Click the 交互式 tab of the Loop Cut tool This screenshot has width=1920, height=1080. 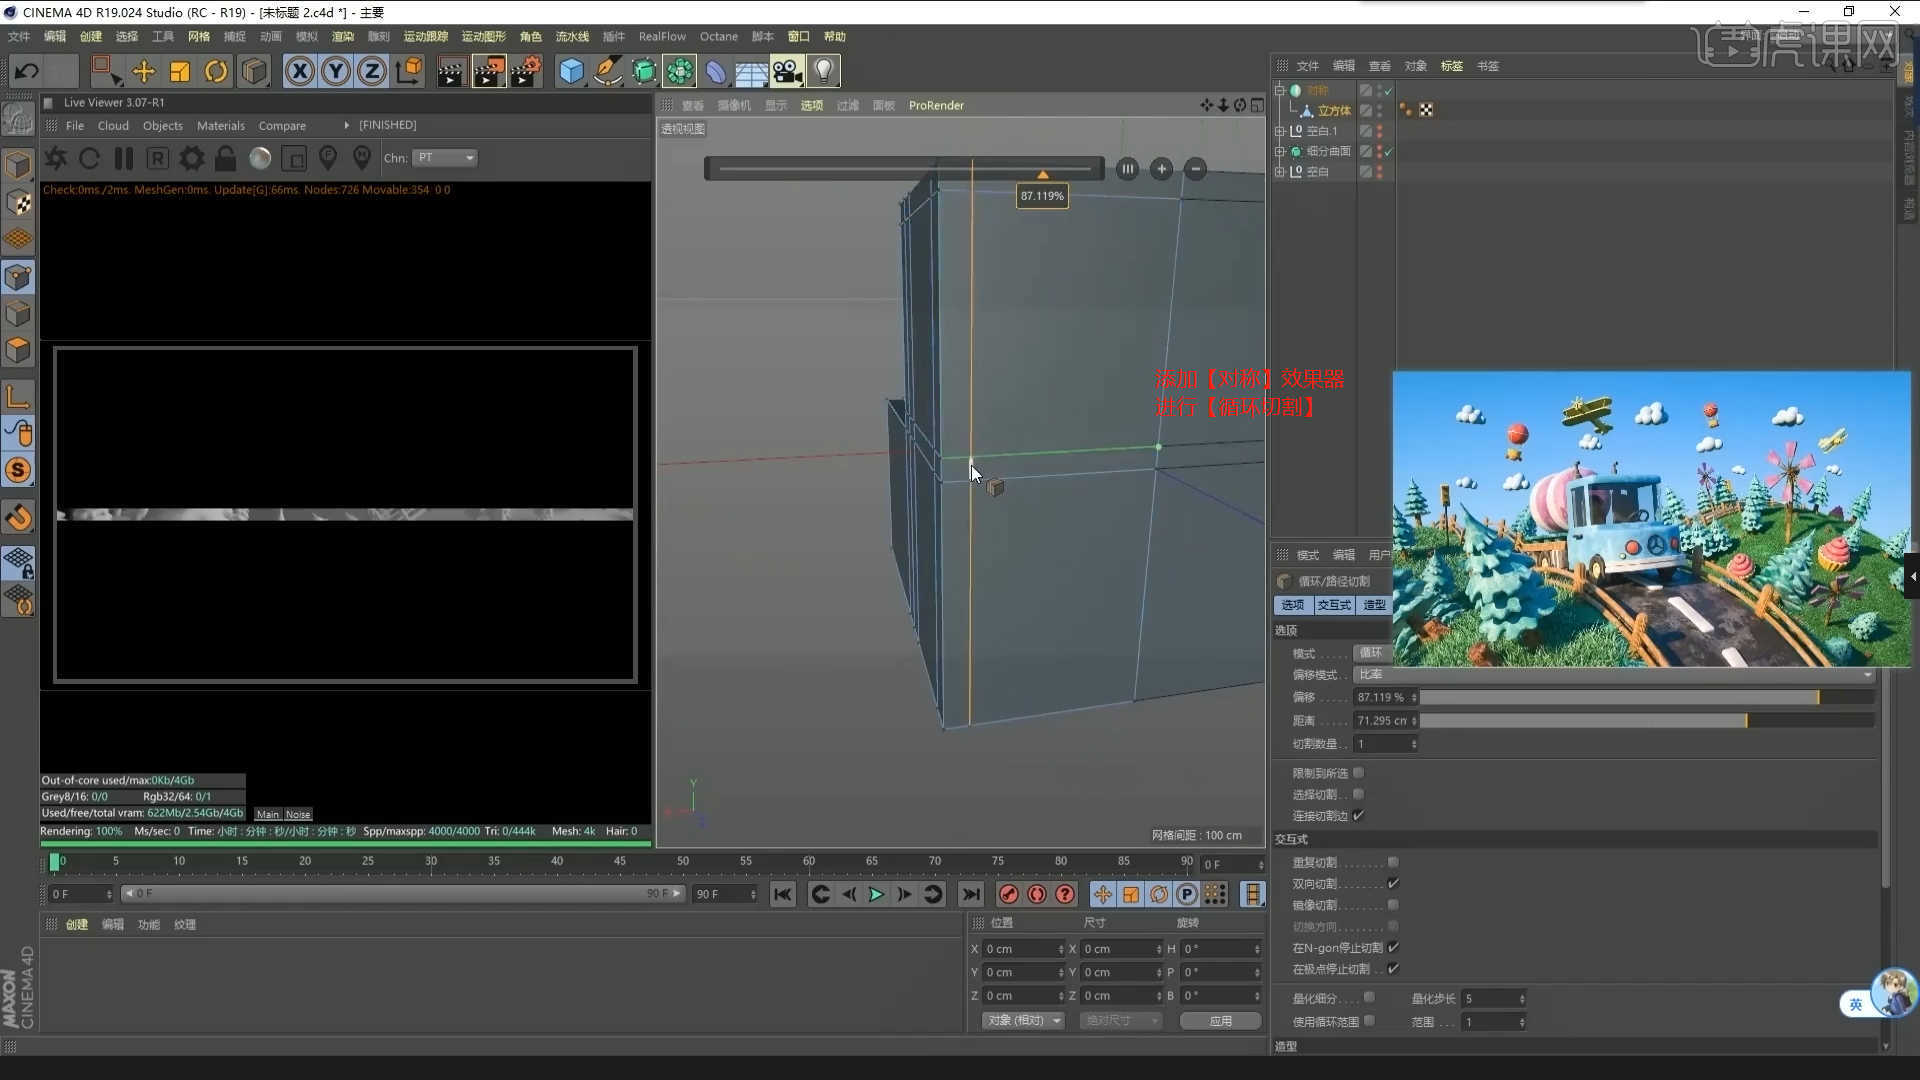(x=1334, y=605)
